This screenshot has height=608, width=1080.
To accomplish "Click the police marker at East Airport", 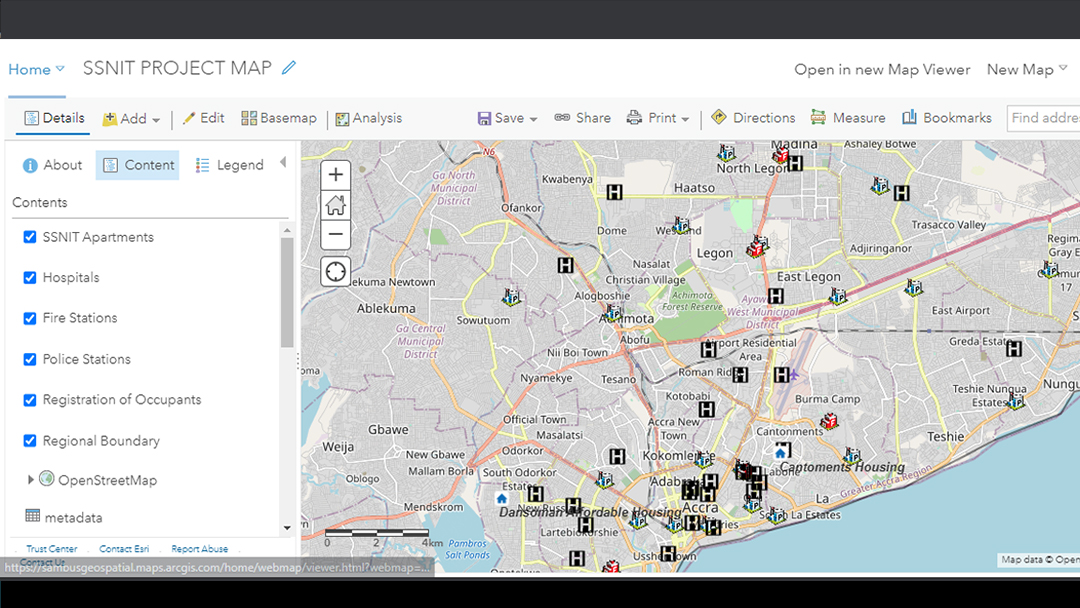I will click(914, 287).
